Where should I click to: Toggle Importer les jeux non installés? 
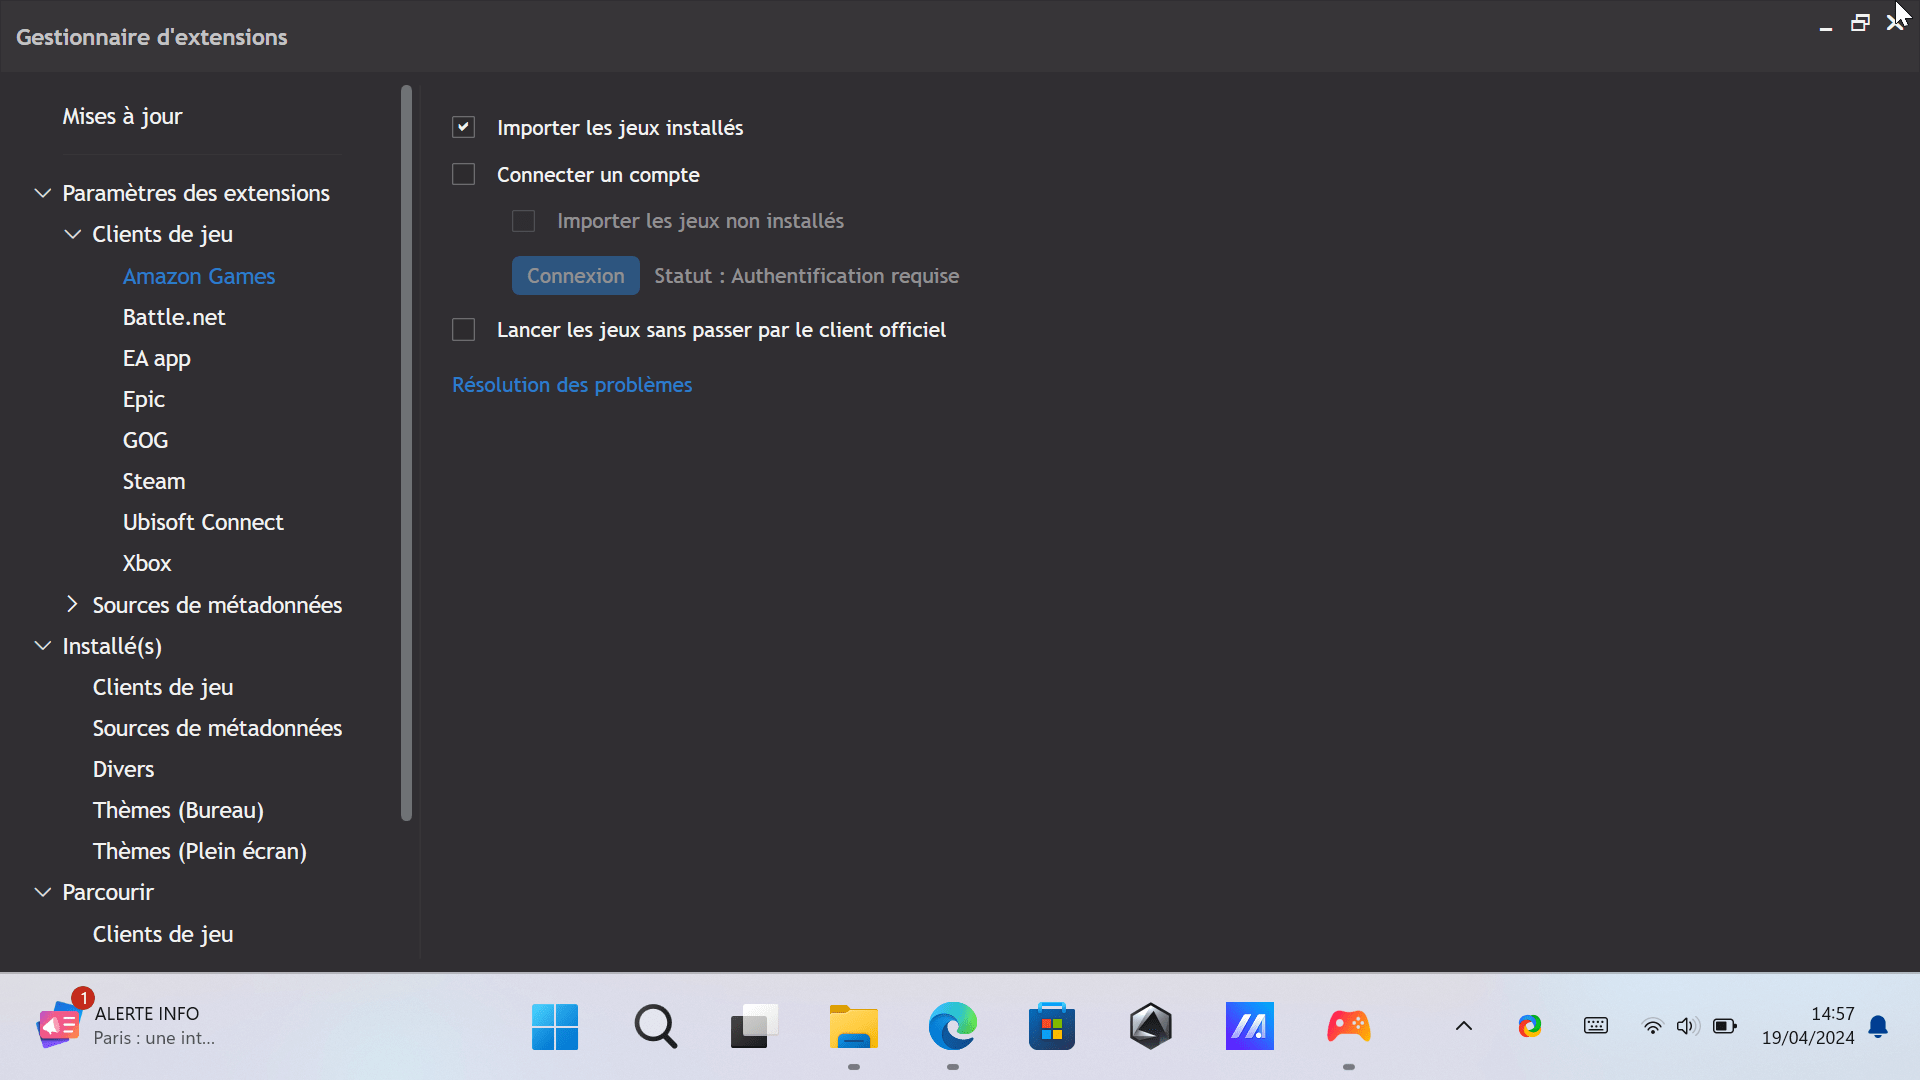tap(523, 221)
